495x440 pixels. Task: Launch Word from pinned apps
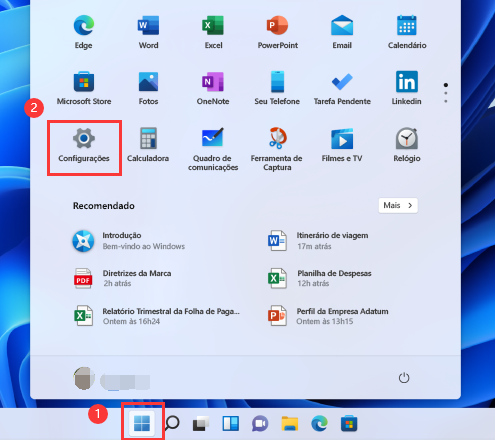point(148,32)
